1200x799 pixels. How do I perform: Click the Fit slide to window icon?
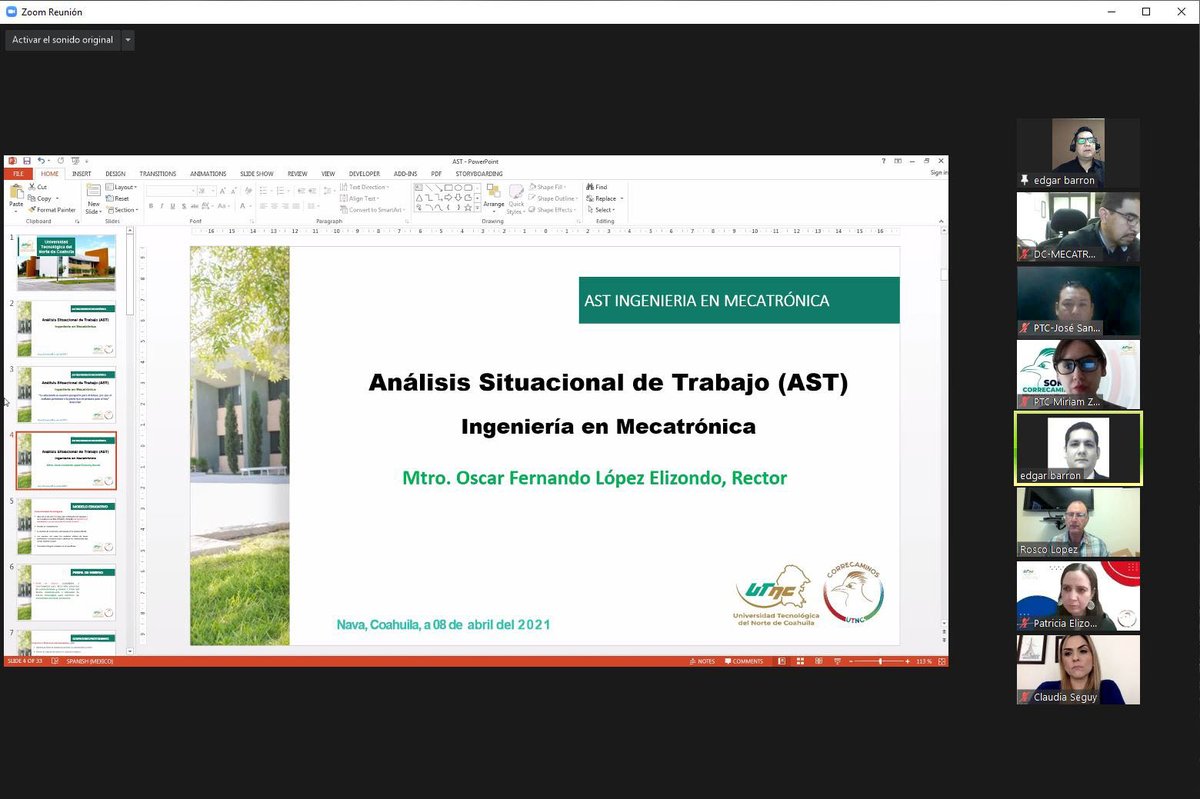coord(941,661)
